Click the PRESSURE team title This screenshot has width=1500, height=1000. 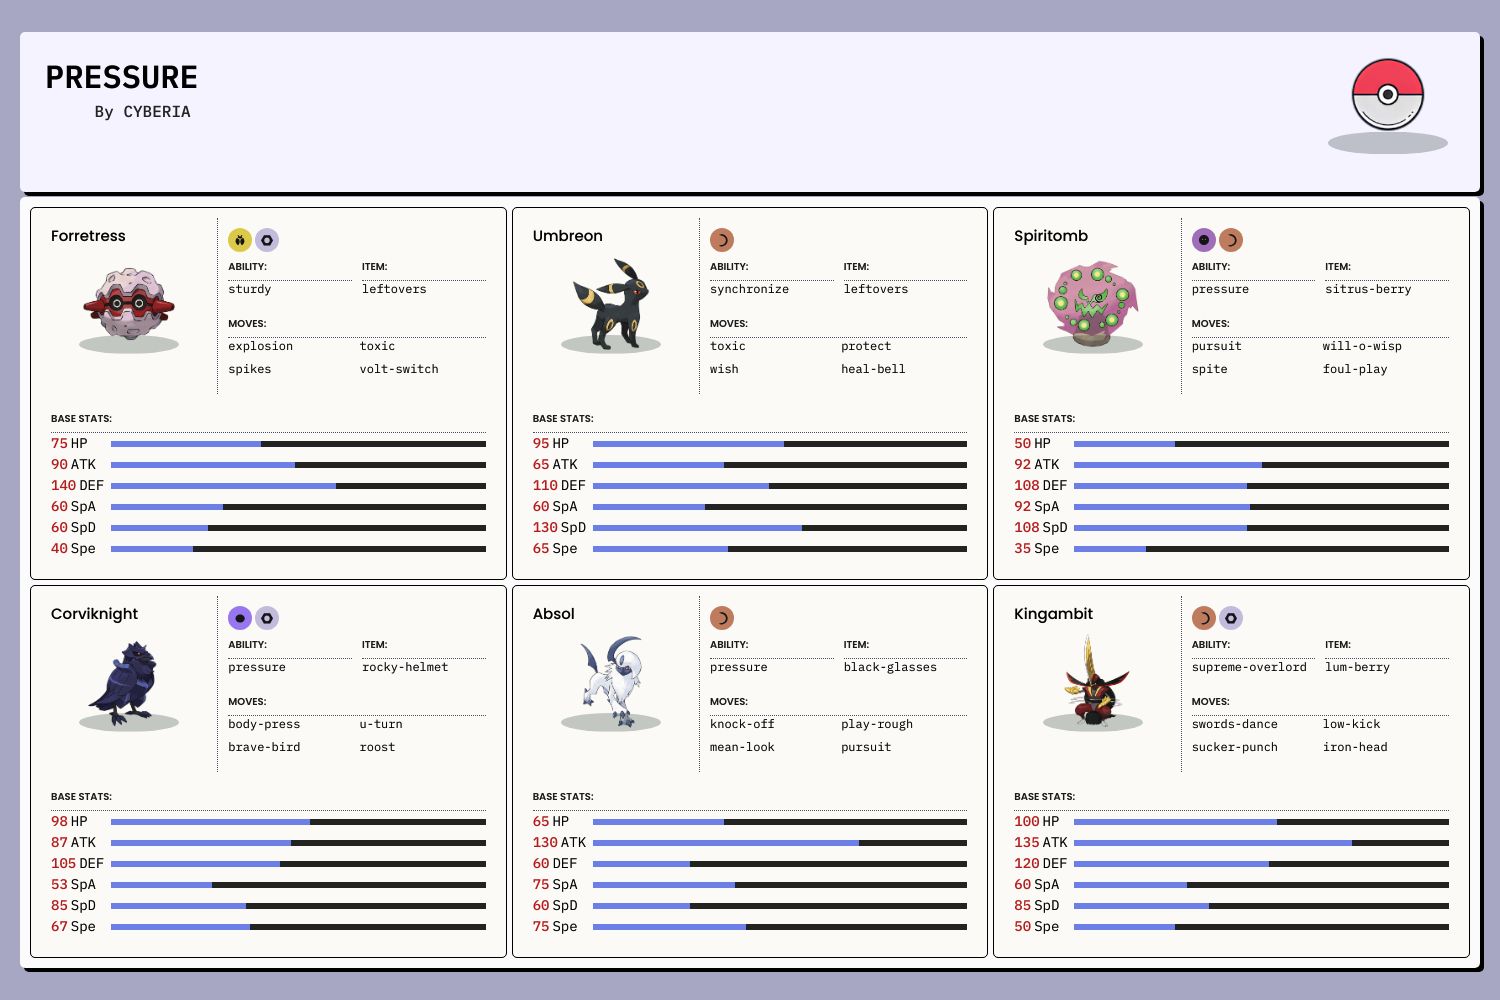[122, 78]
